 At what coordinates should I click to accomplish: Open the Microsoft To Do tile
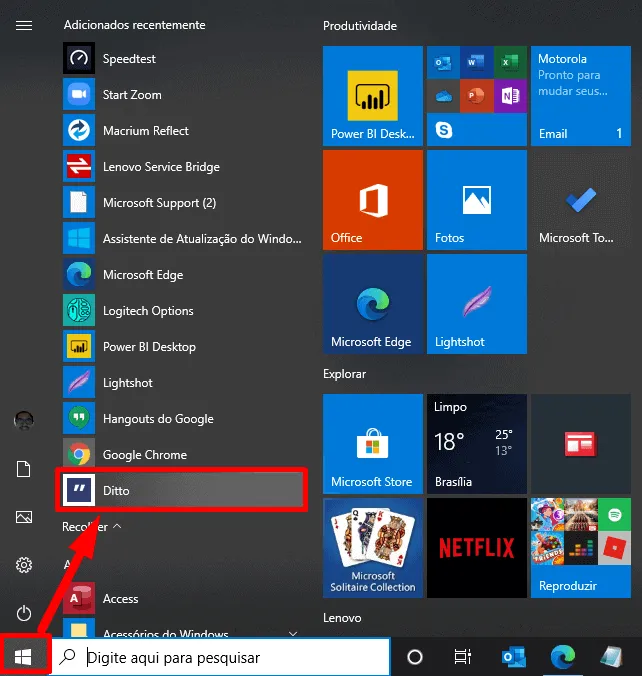pyautogui.click(x=581, y=200)
